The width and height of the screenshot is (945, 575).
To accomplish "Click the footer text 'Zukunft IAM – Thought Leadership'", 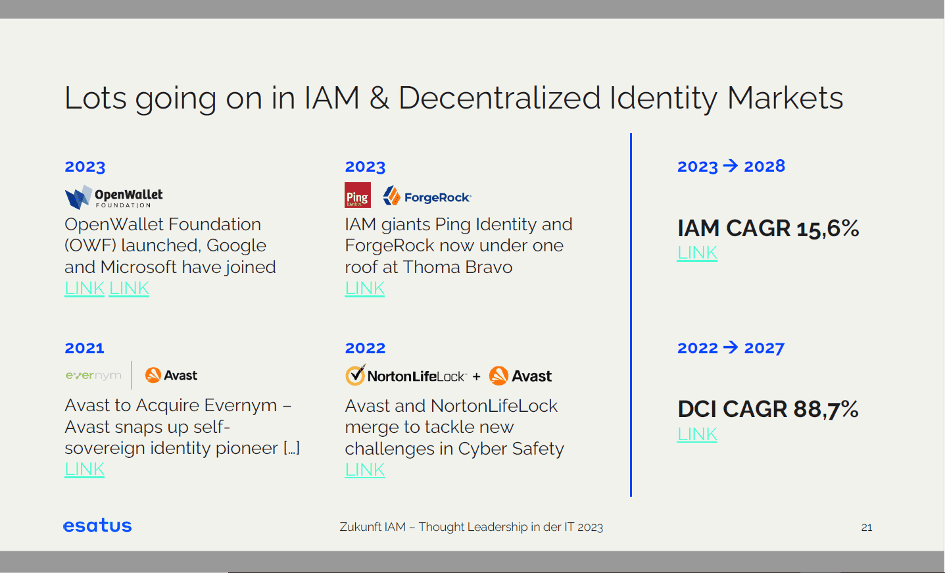I will tap(471, 527).
